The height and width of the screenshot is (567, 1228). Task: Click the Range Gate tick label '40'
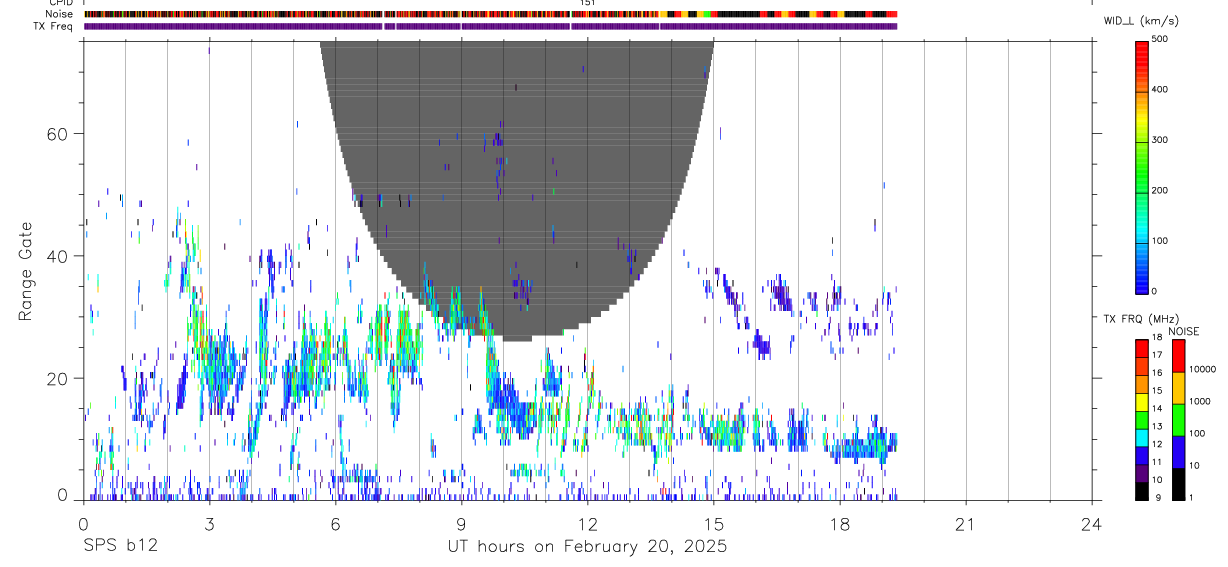pyautogui.click(x=58, y=256)
